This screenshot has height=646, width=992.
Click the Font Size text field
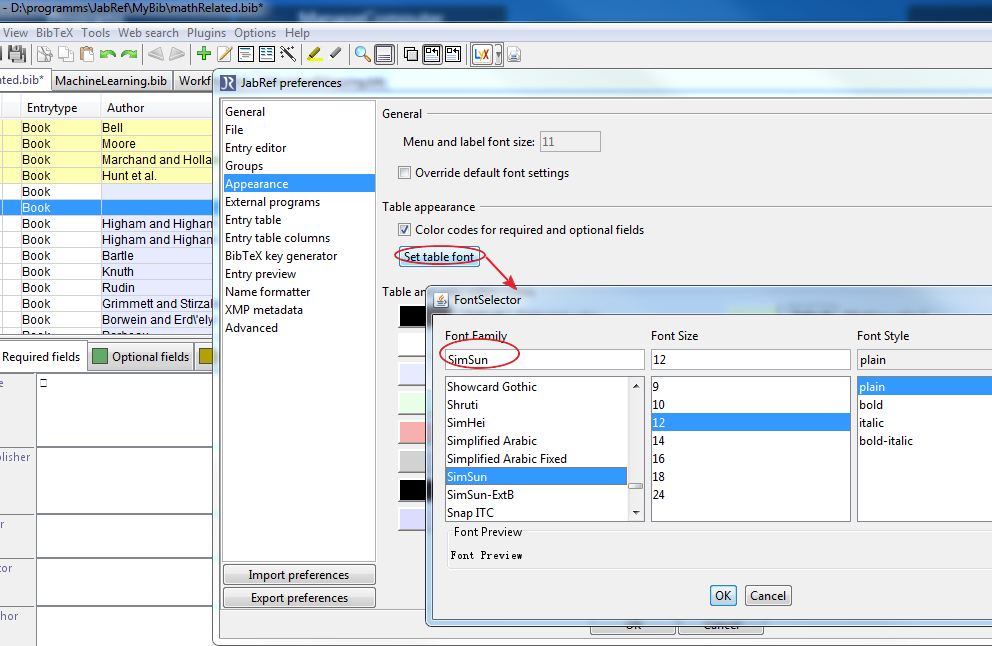click(x=750, y=360)
